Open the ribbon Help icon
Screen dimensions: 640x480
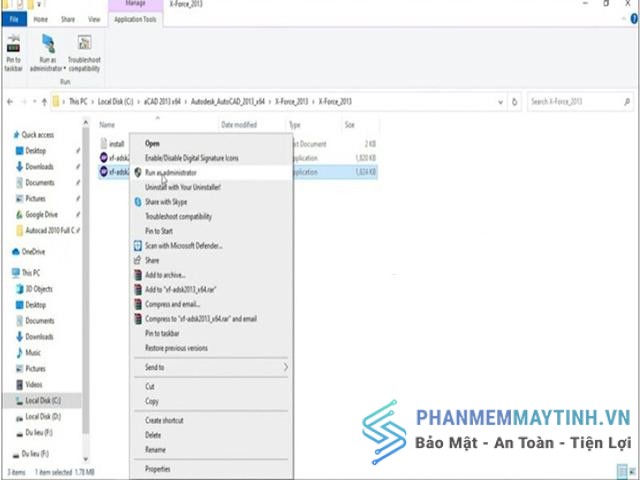(635, 19)
